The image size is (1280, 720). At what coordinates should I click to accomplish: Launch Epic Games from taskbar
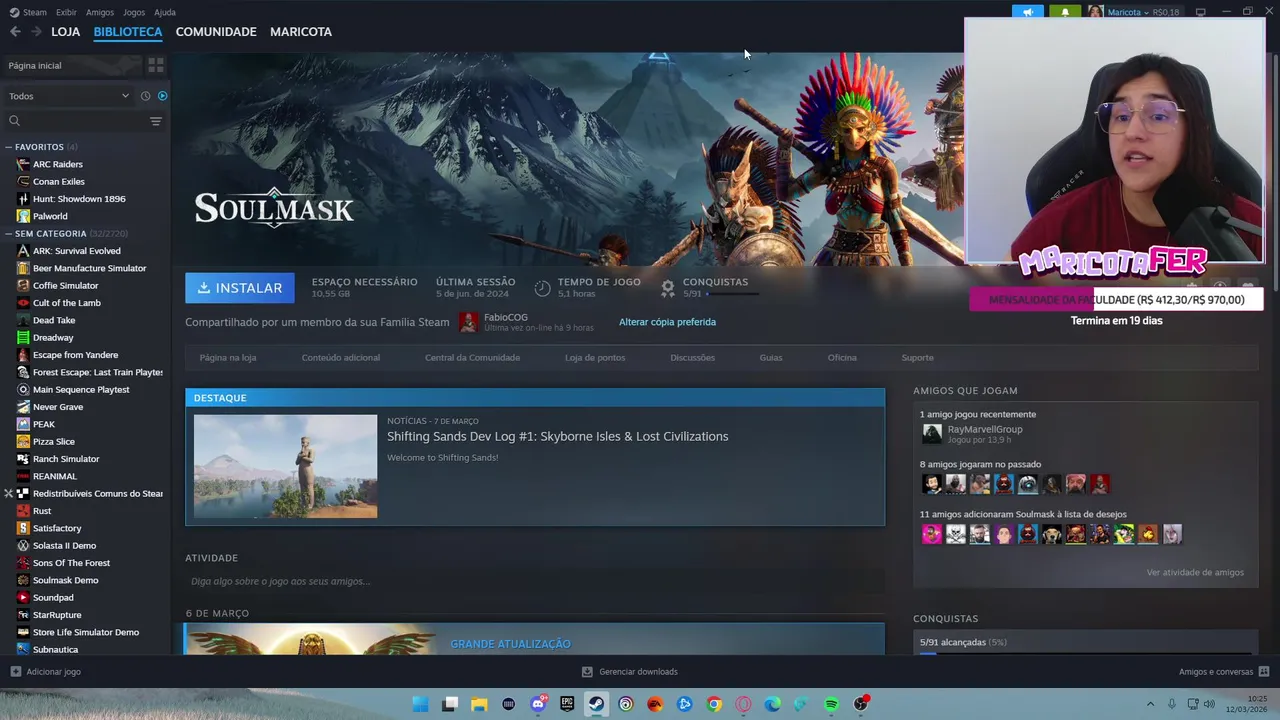567,705
